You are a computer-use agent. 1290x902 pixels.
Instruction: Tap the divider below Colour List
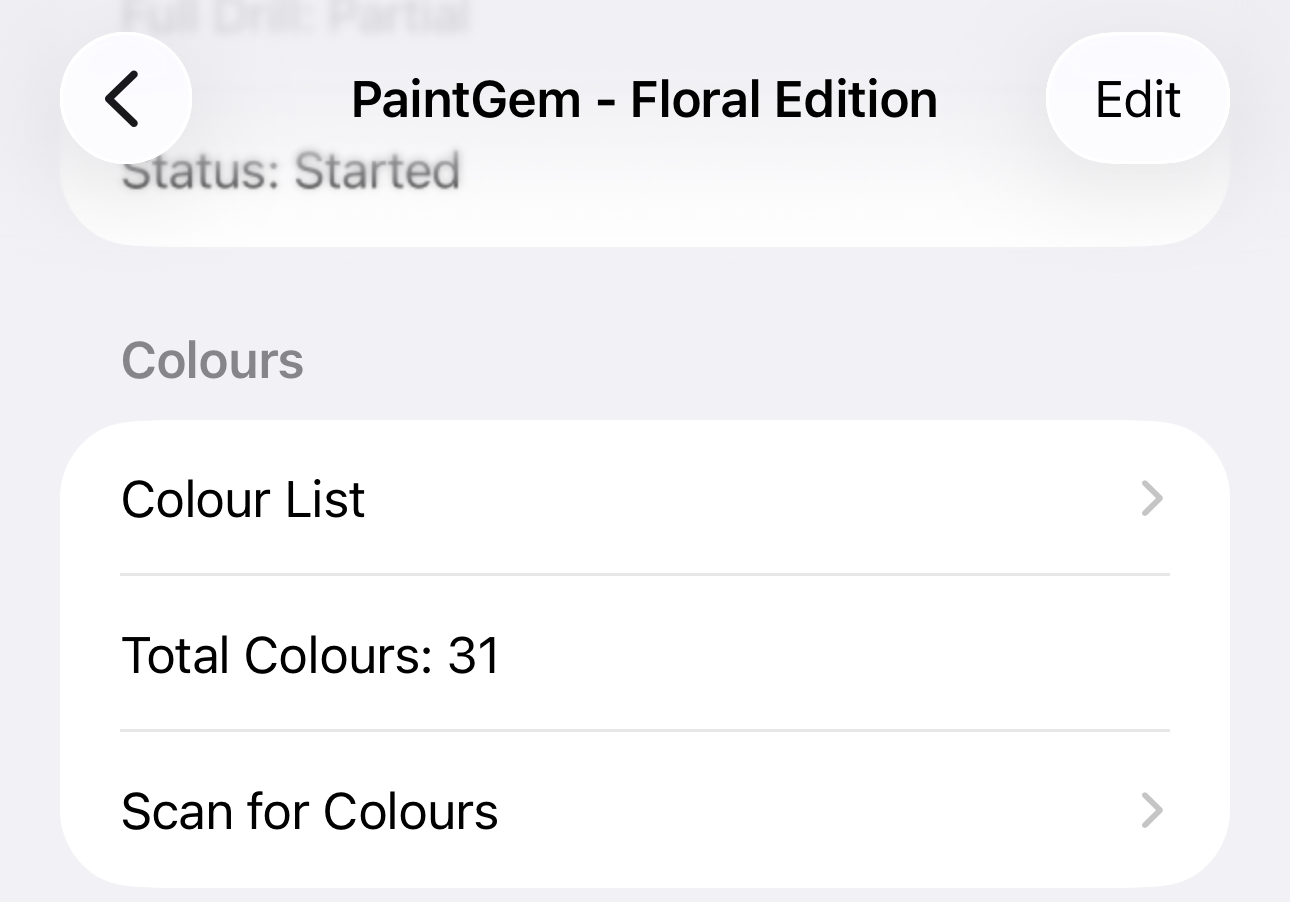(x=644, y=575)
